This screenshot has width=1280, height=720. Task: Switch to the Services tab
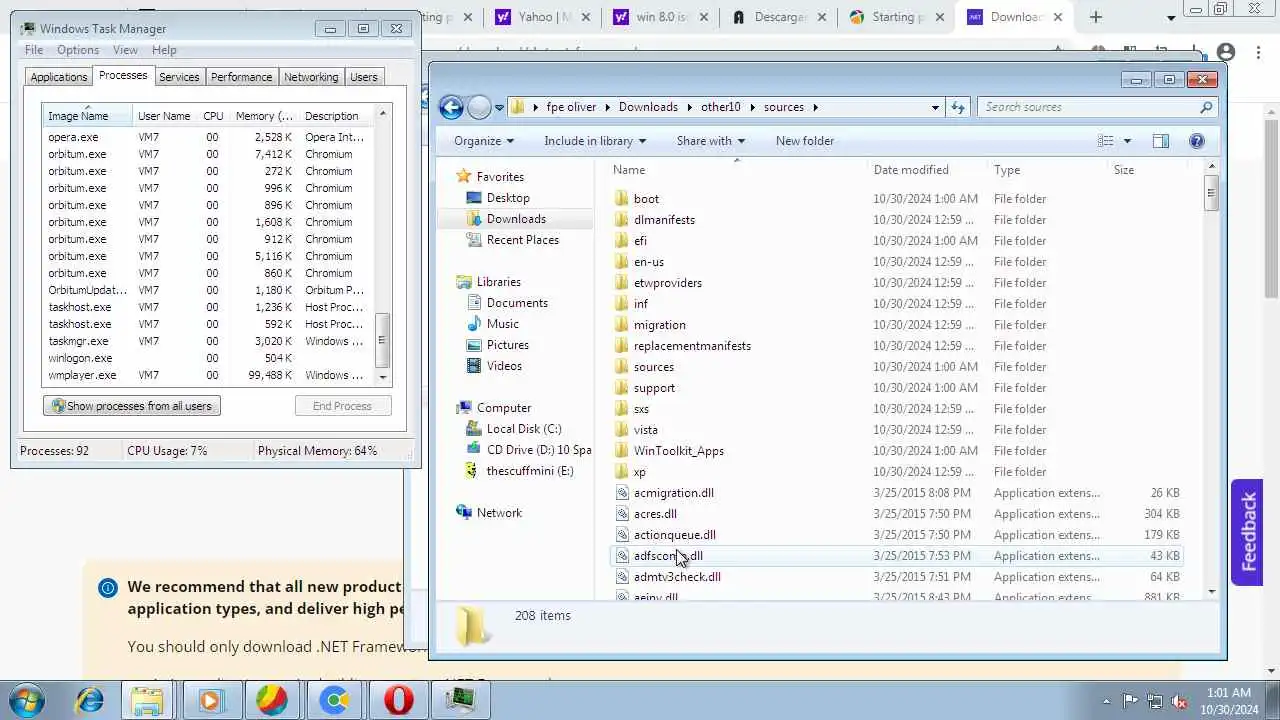tap(179, 77)
